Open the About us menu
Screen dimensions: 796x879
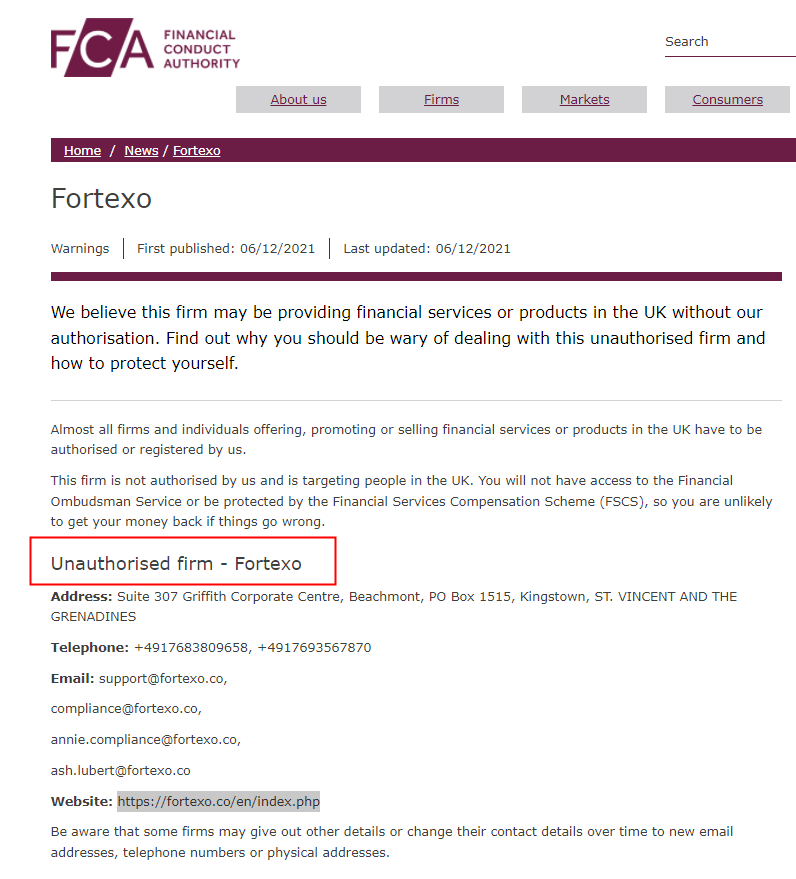tap(298, 100)
